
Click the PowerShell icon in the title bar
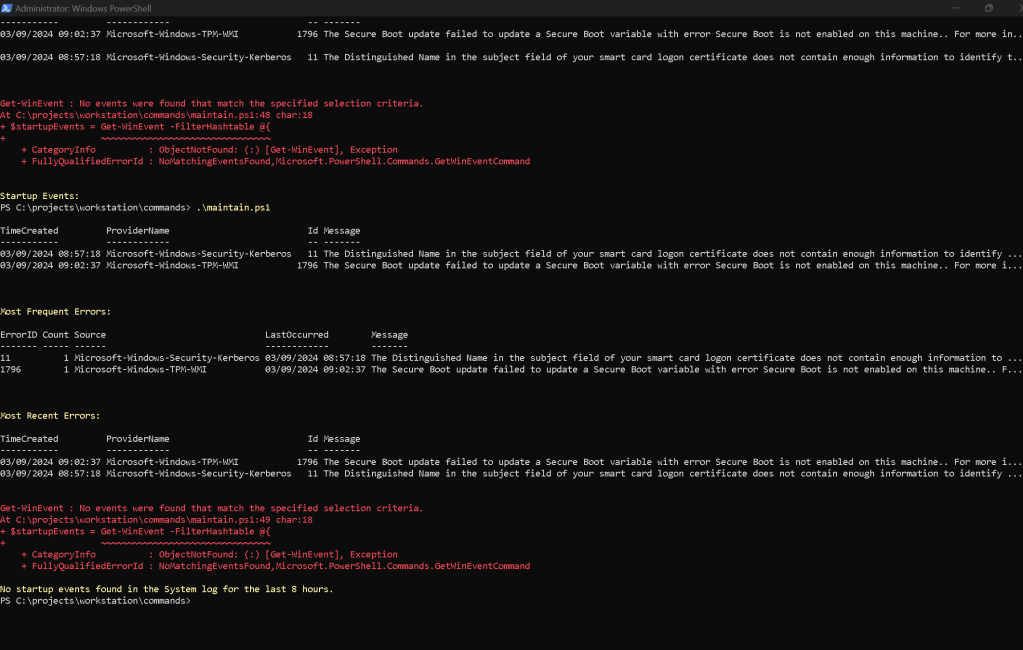(7, 8)
